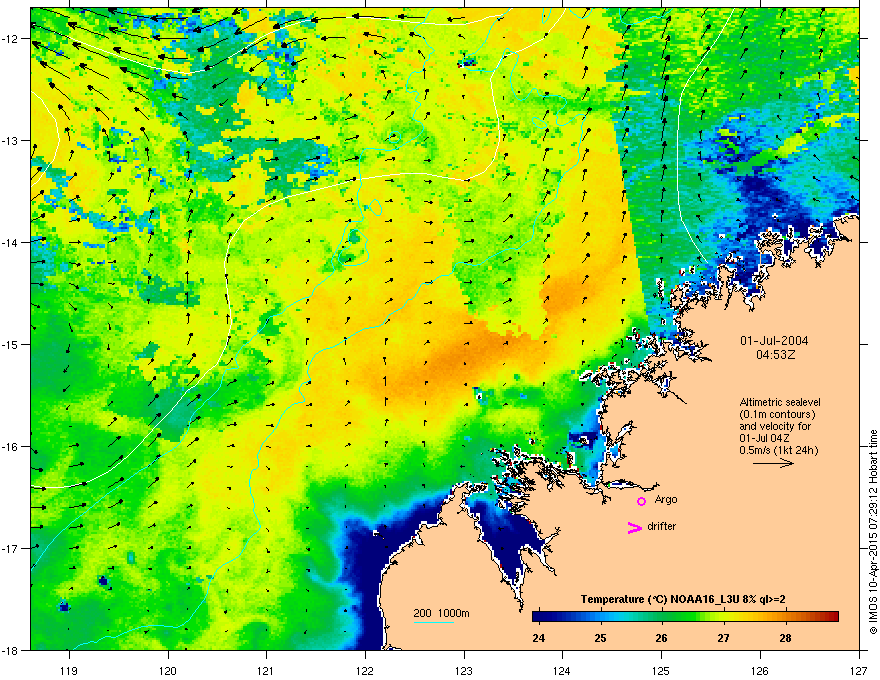
Task: Click longitude axis label 125
Action: [x=661, y=670]
